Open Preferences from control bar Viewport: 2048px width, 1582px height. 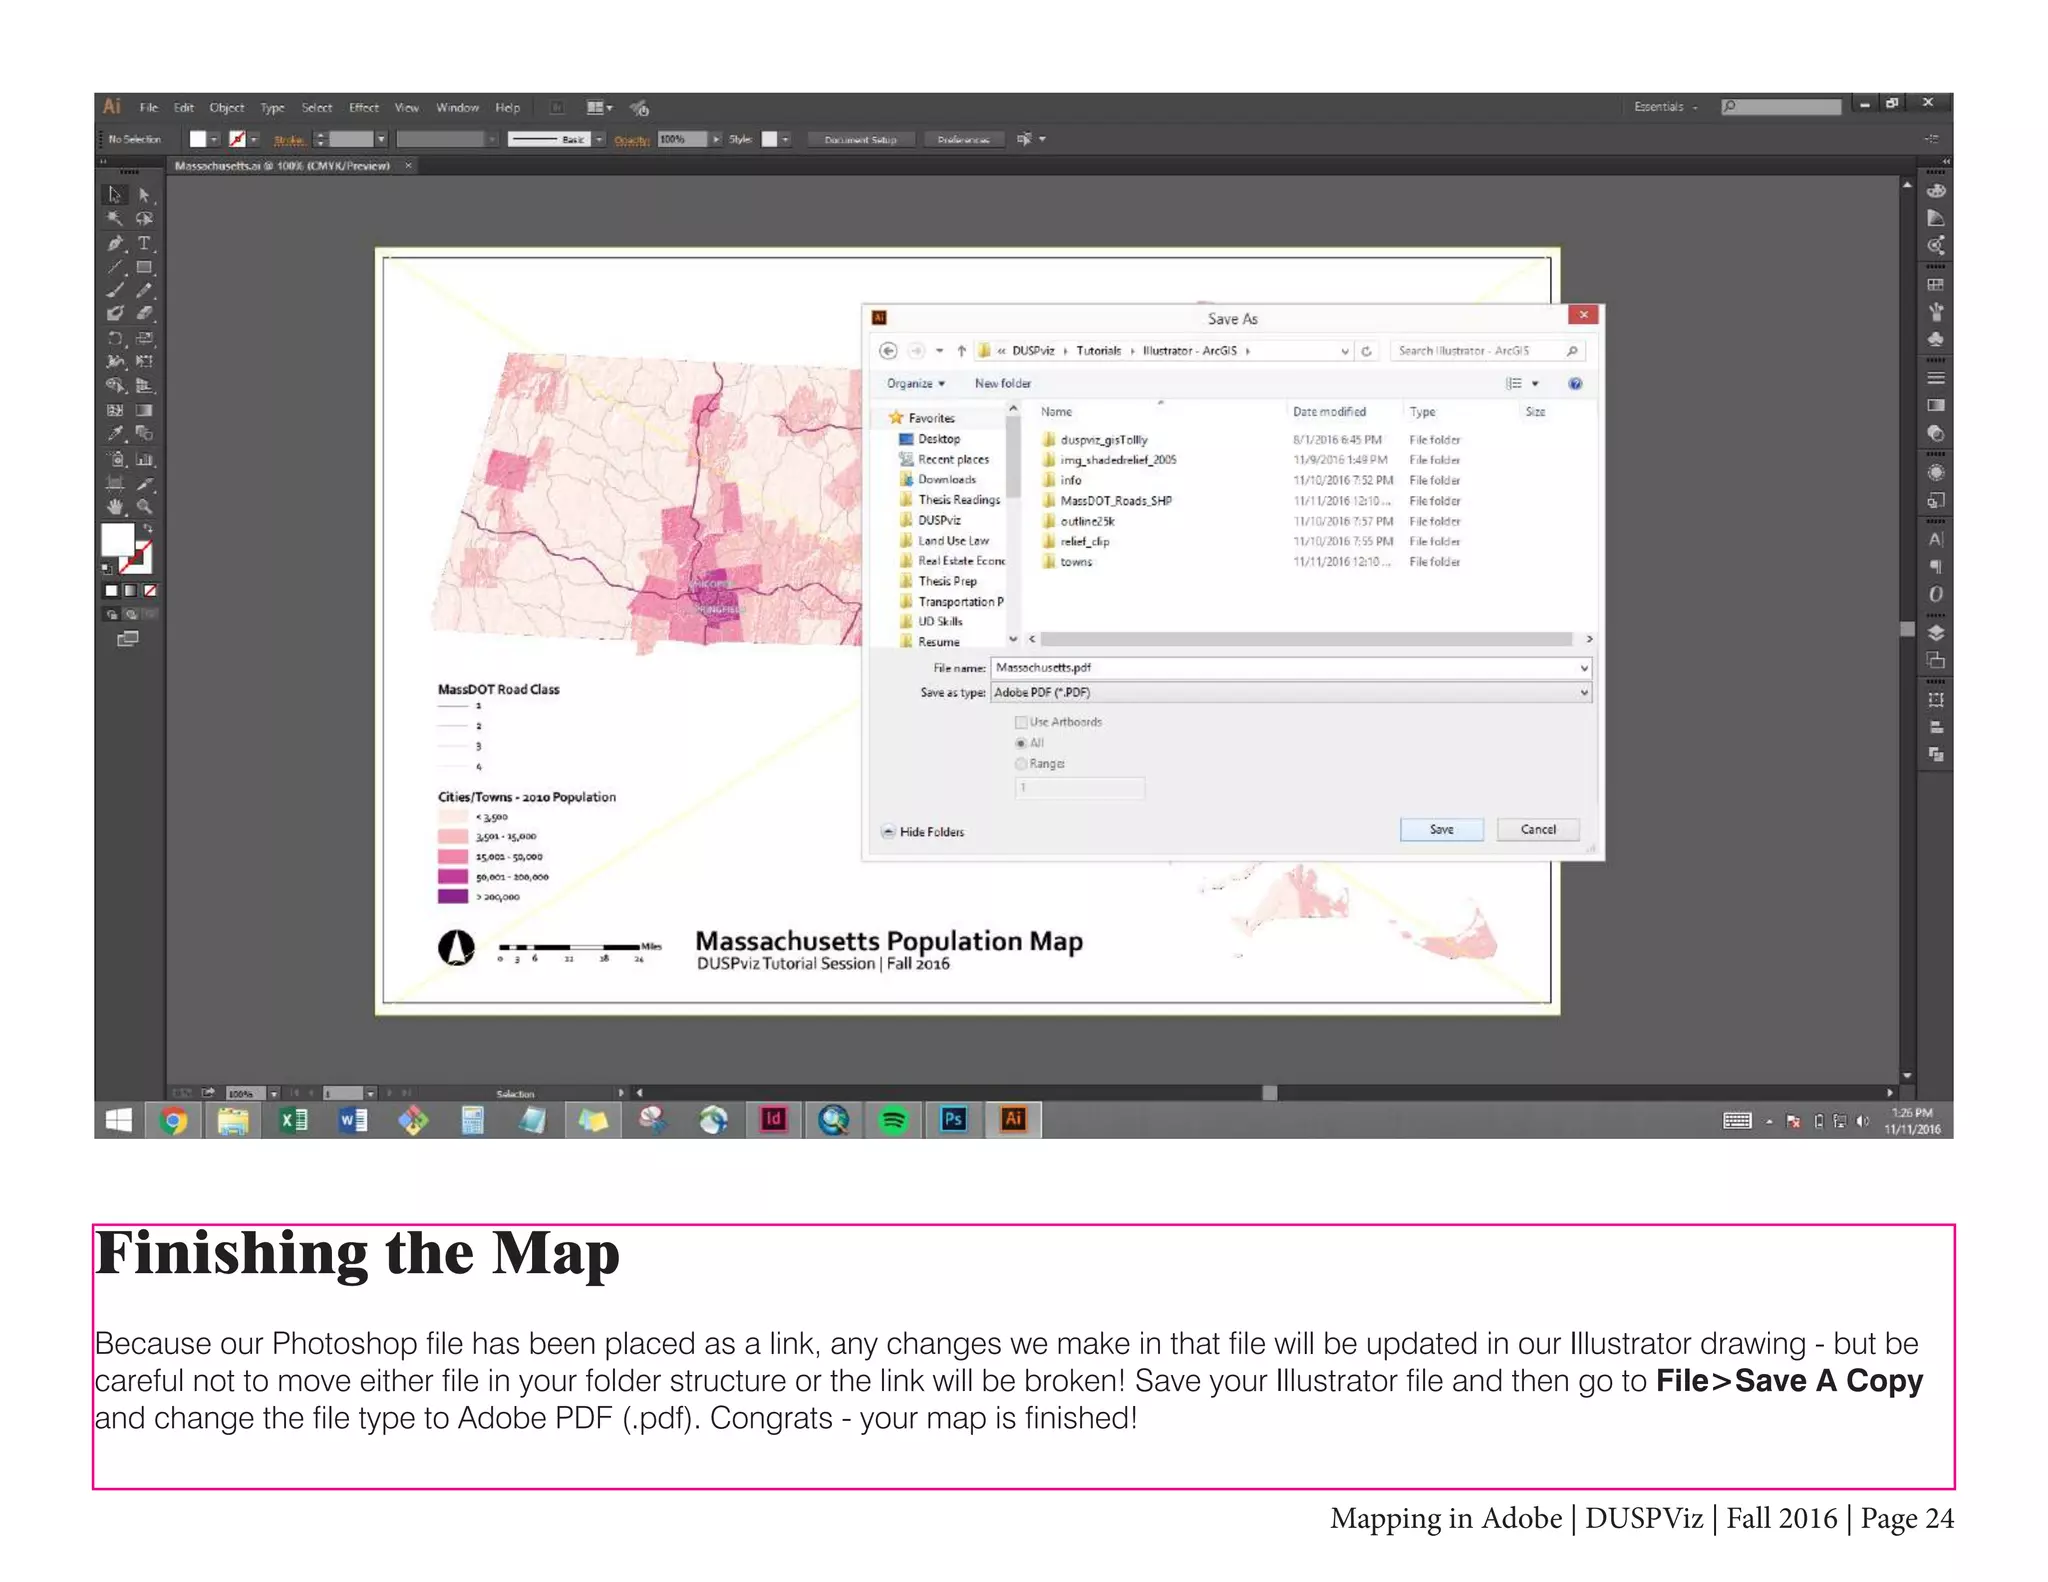click(x=963, y=140)
